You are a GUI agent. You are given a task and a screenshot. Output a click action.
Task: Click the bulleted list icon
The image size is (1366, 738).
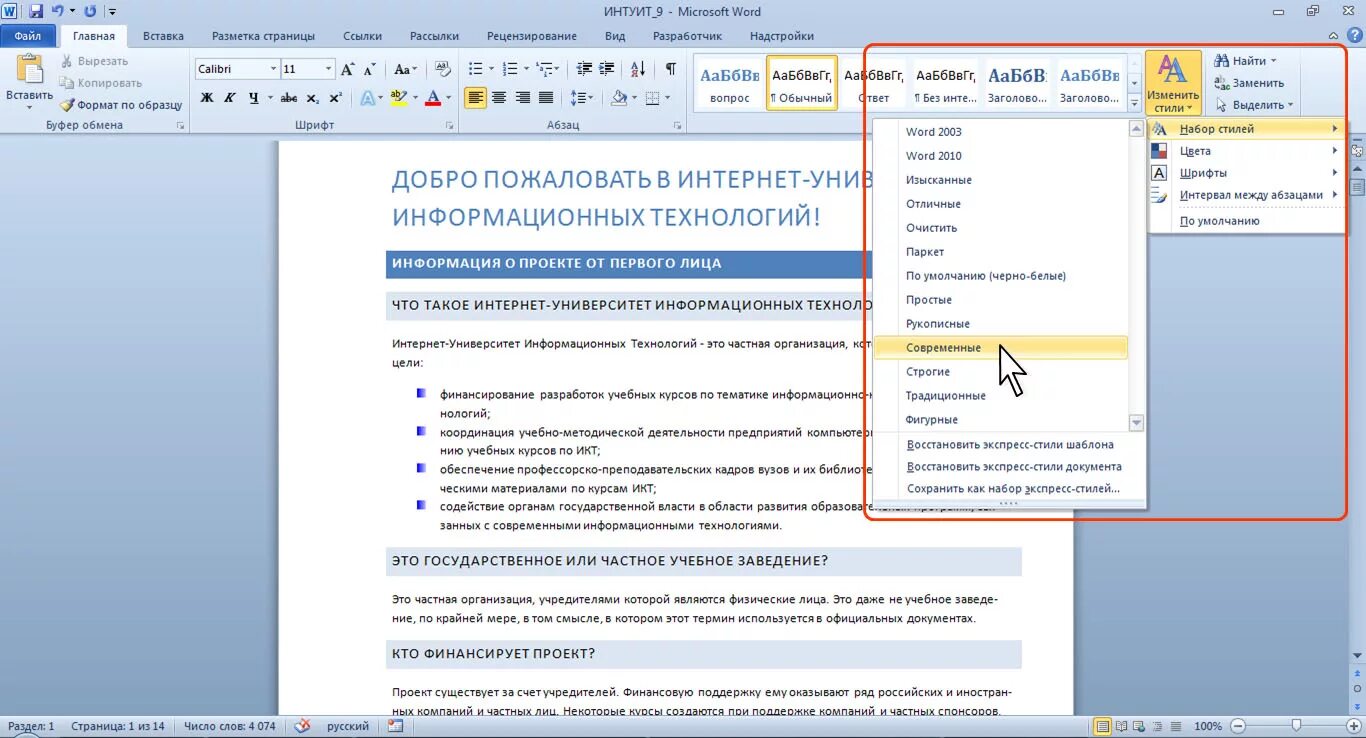click(475, 69)
